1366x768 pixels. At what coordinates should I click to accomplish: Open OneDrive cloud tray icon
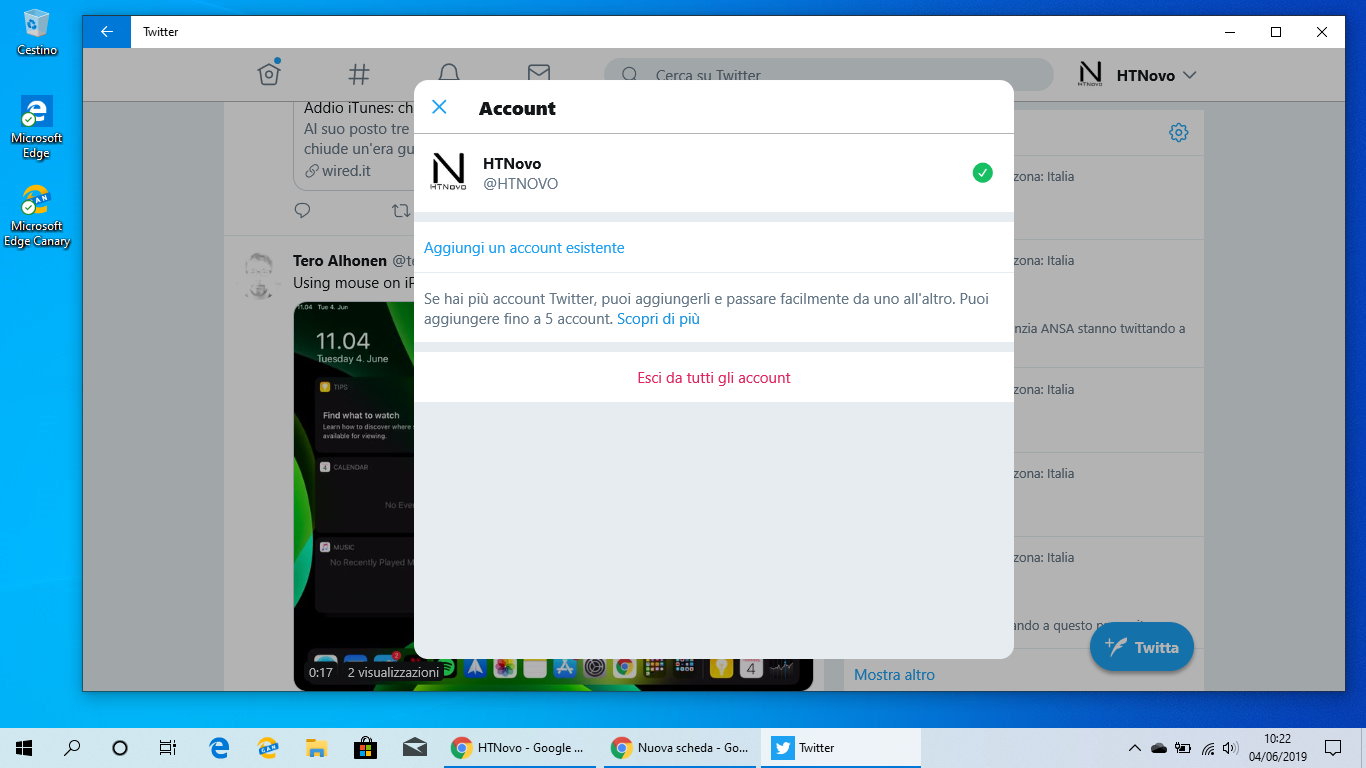(x=1159, y=747)
